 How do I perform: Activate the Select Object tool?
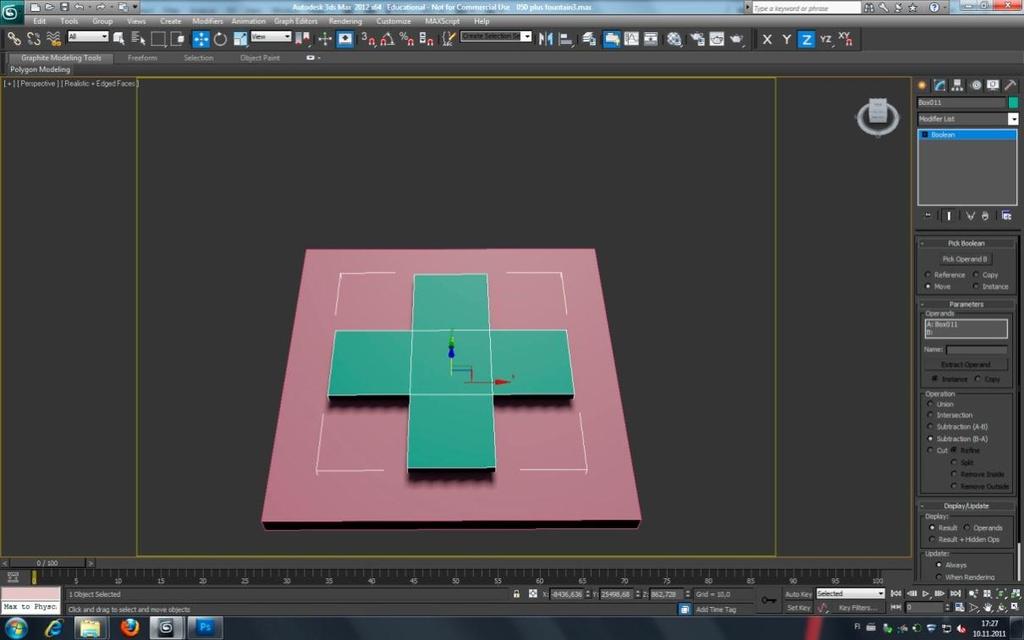coord(119,39)
